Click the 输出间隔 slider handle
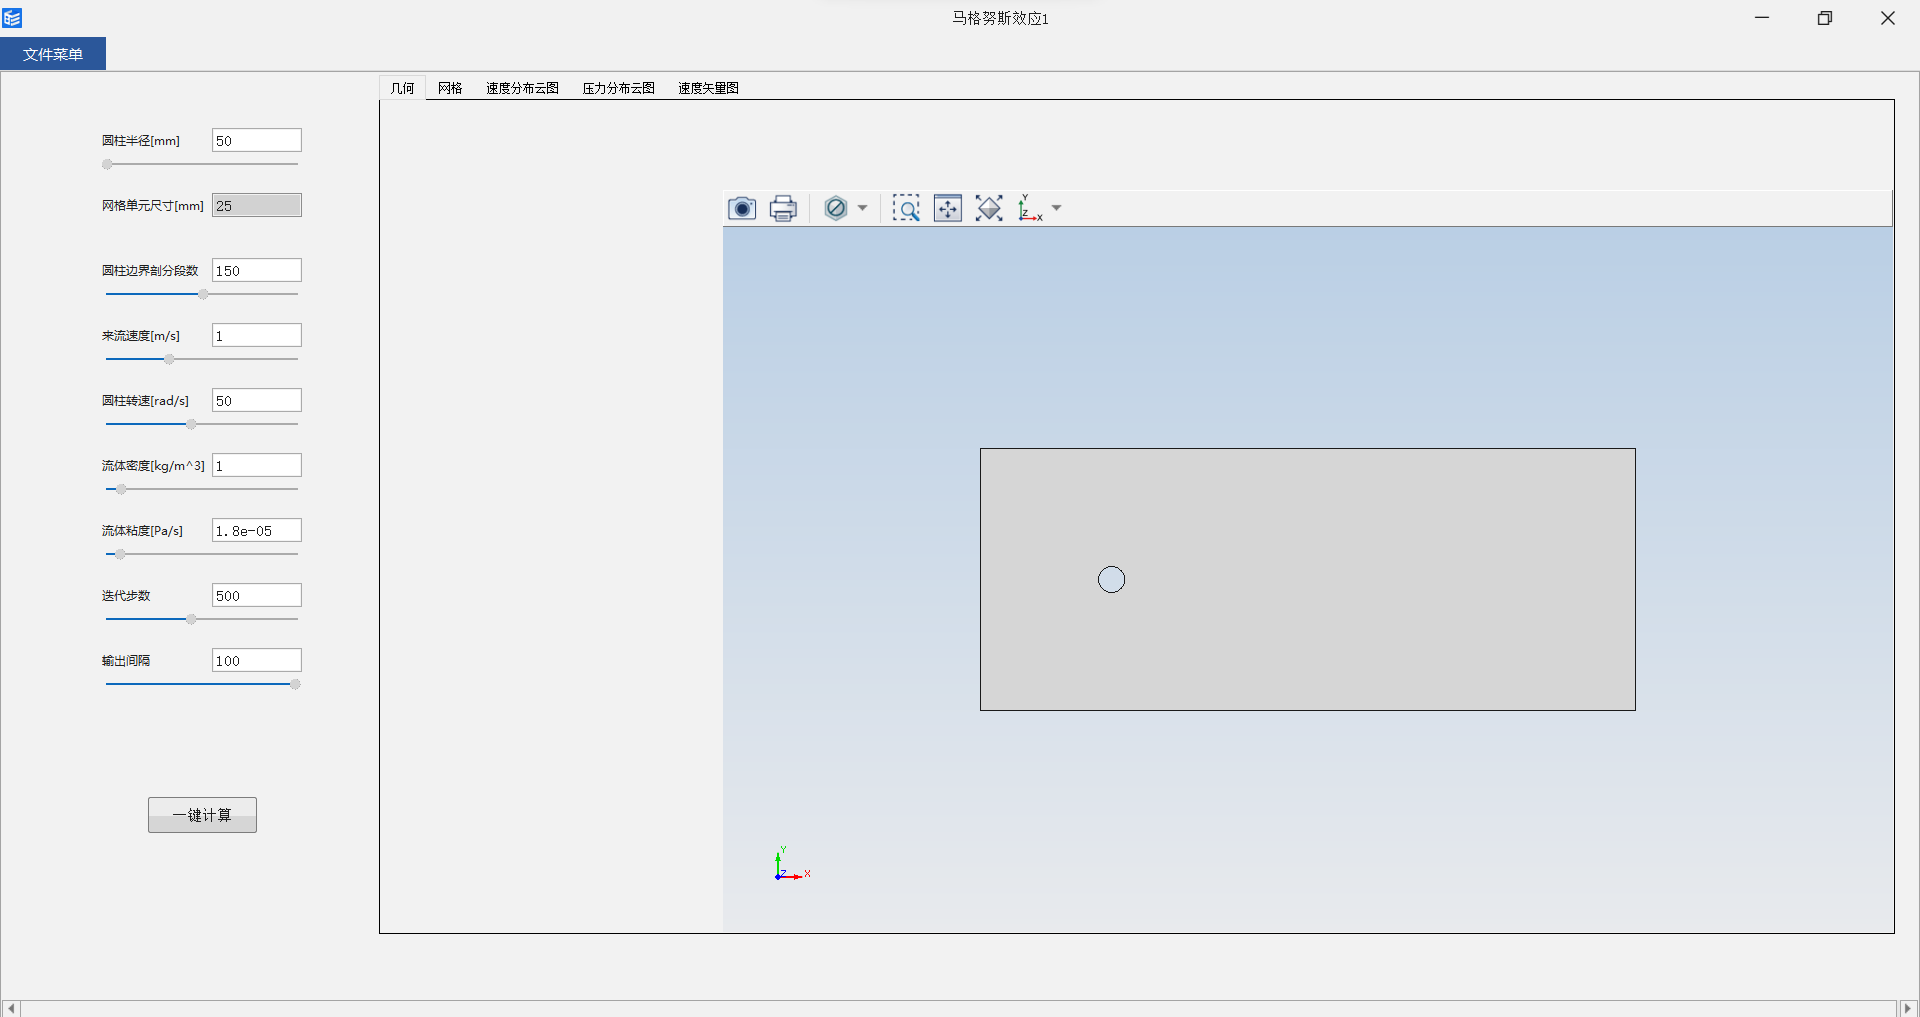Screen dimensions: 1920x1017 (x=295, y=684)
